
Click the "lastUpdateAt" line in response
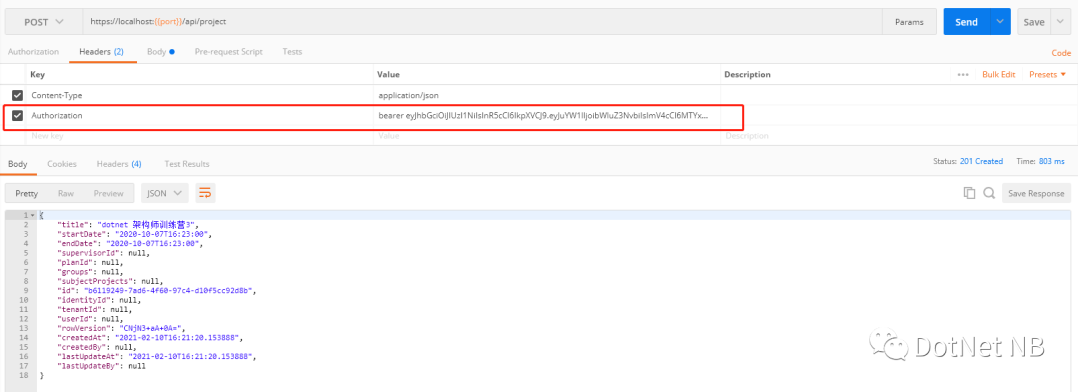(x=157, y=357)
